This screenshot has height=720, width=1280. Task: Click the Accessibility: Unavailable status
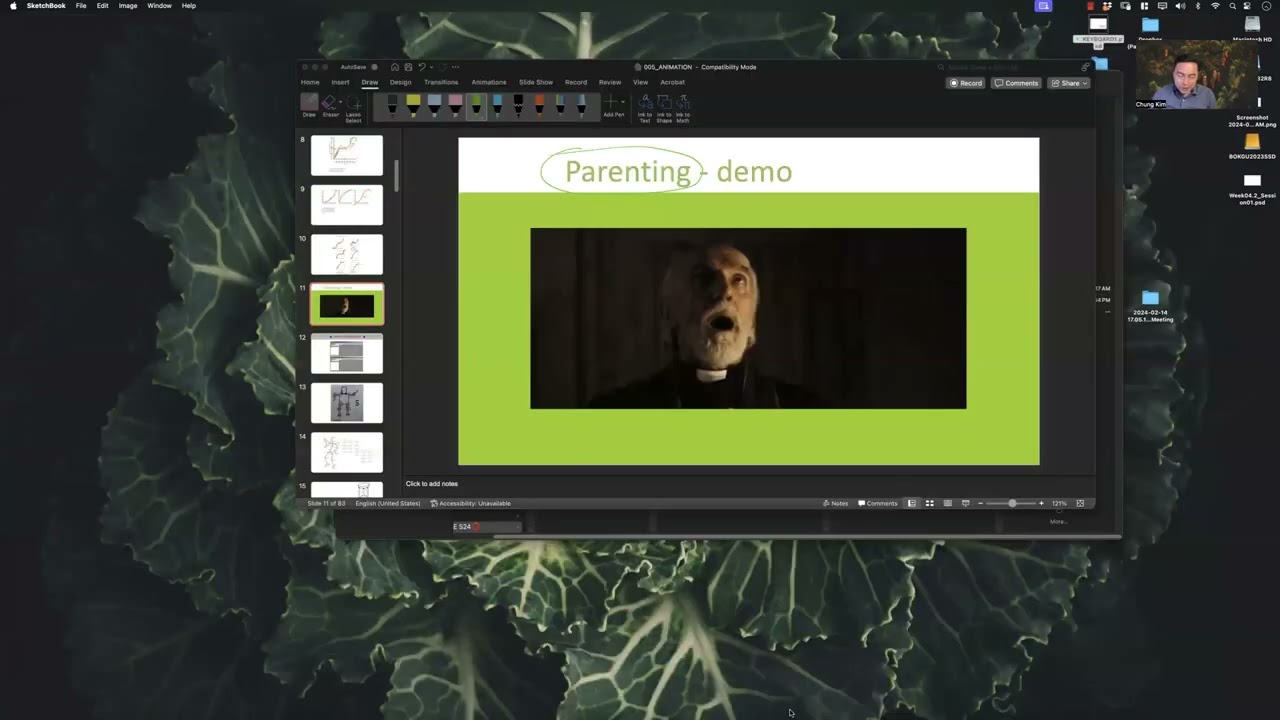pos(471,503)
